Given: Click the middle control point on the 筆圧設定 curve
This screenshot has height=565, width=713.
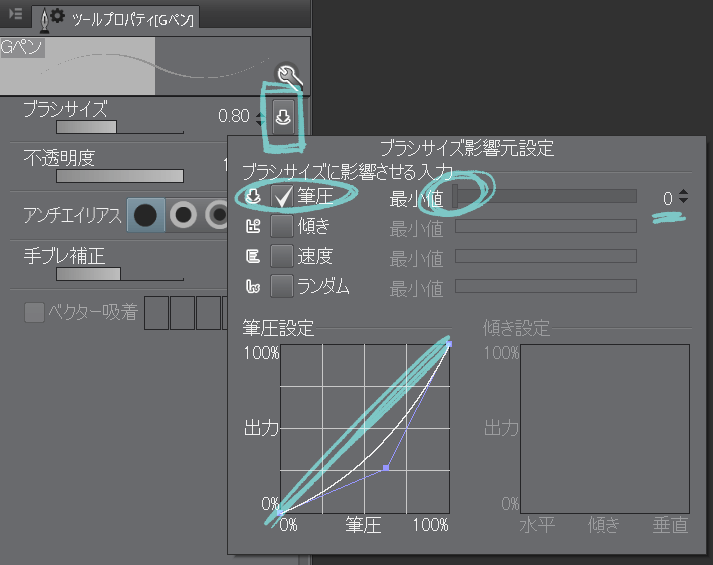Looking at the screenshot, I should coord(386,467).
